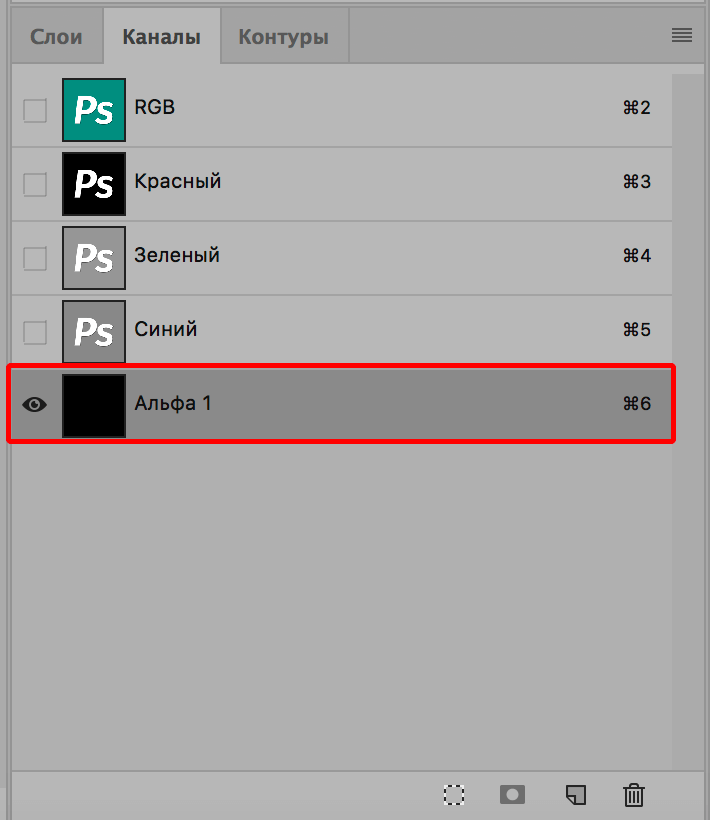Click the Load channel as selection icon
Screen dimensions: 710x820
[454, 795]
